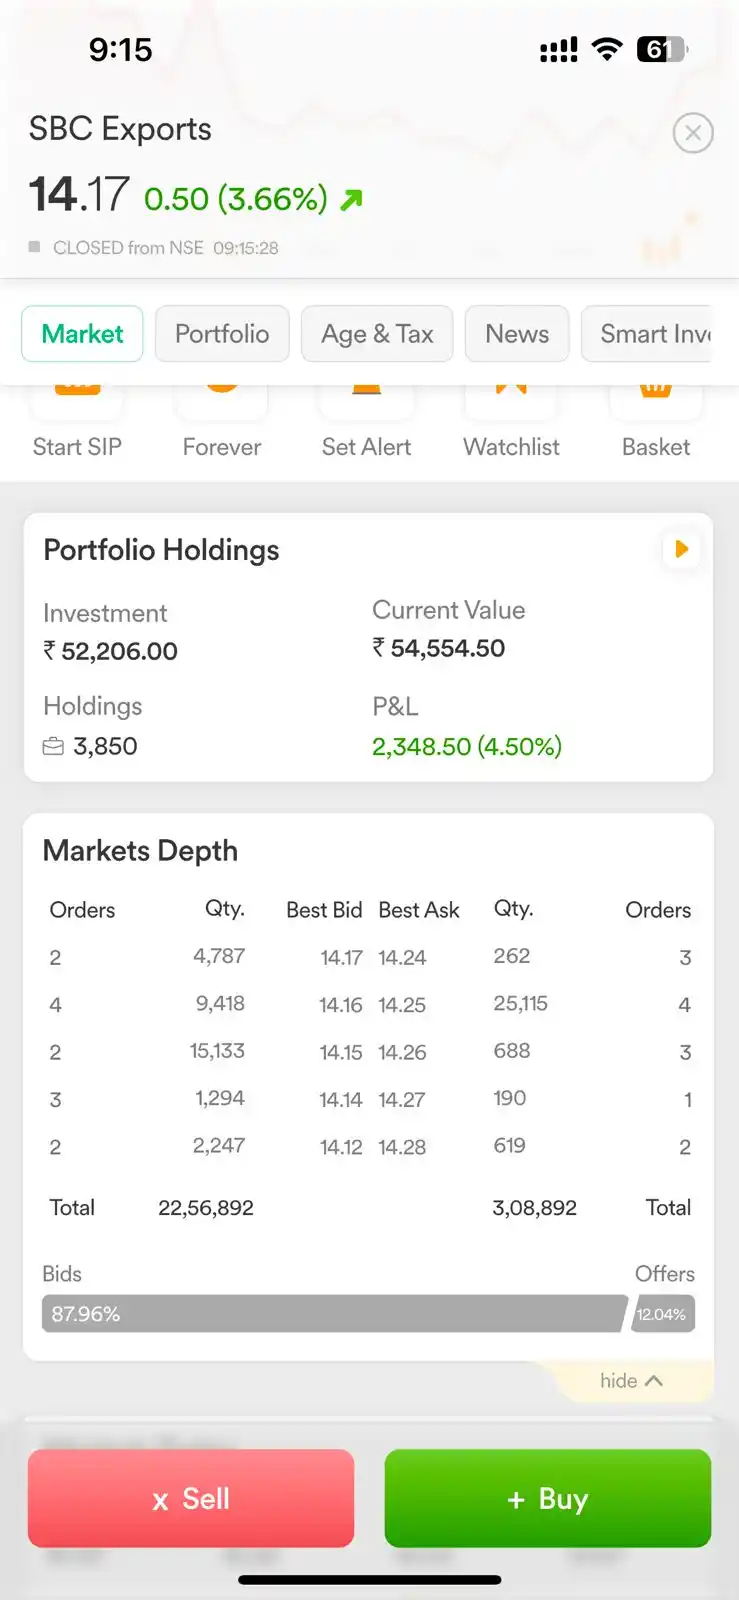Open the Smart Inv tab
Image resolution: width=739 pixels, height=1600 pixels.
point(647,334)
